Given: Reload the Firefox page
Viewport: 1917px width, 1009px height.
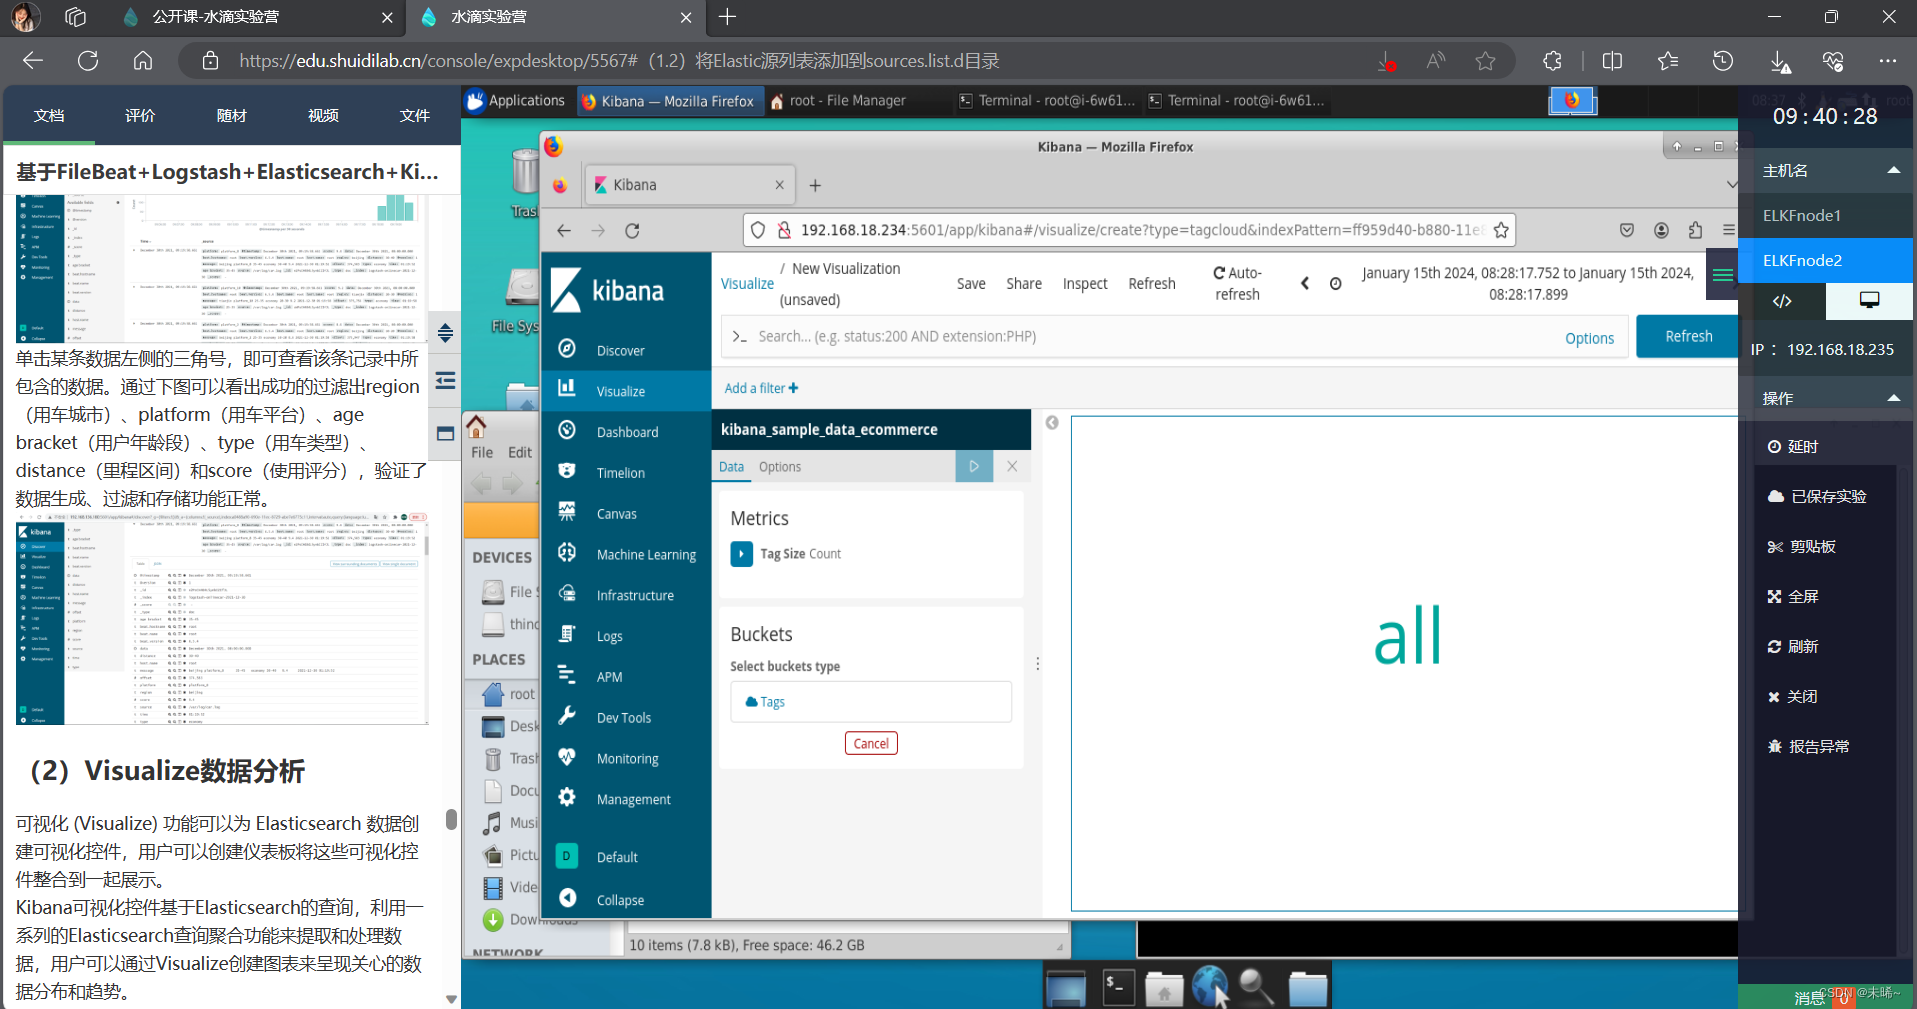Looking at the screenshot, I should point(632,231).
